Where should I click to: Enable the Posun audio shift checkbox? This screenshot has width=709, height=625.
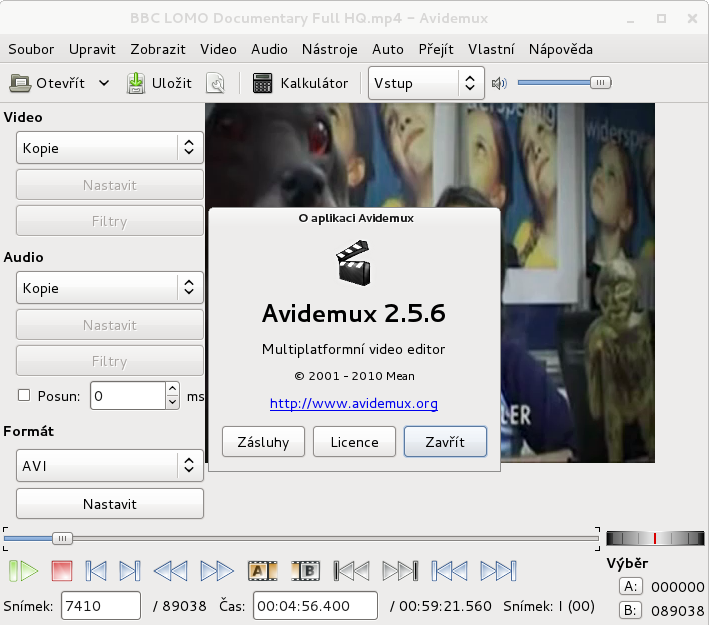[24, 395]
